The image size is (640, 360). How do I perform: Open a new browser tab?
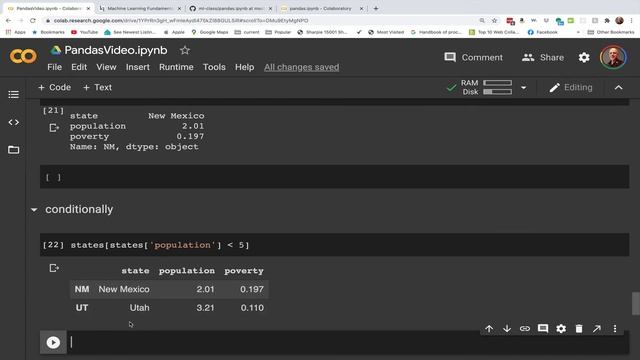[376, 8]
